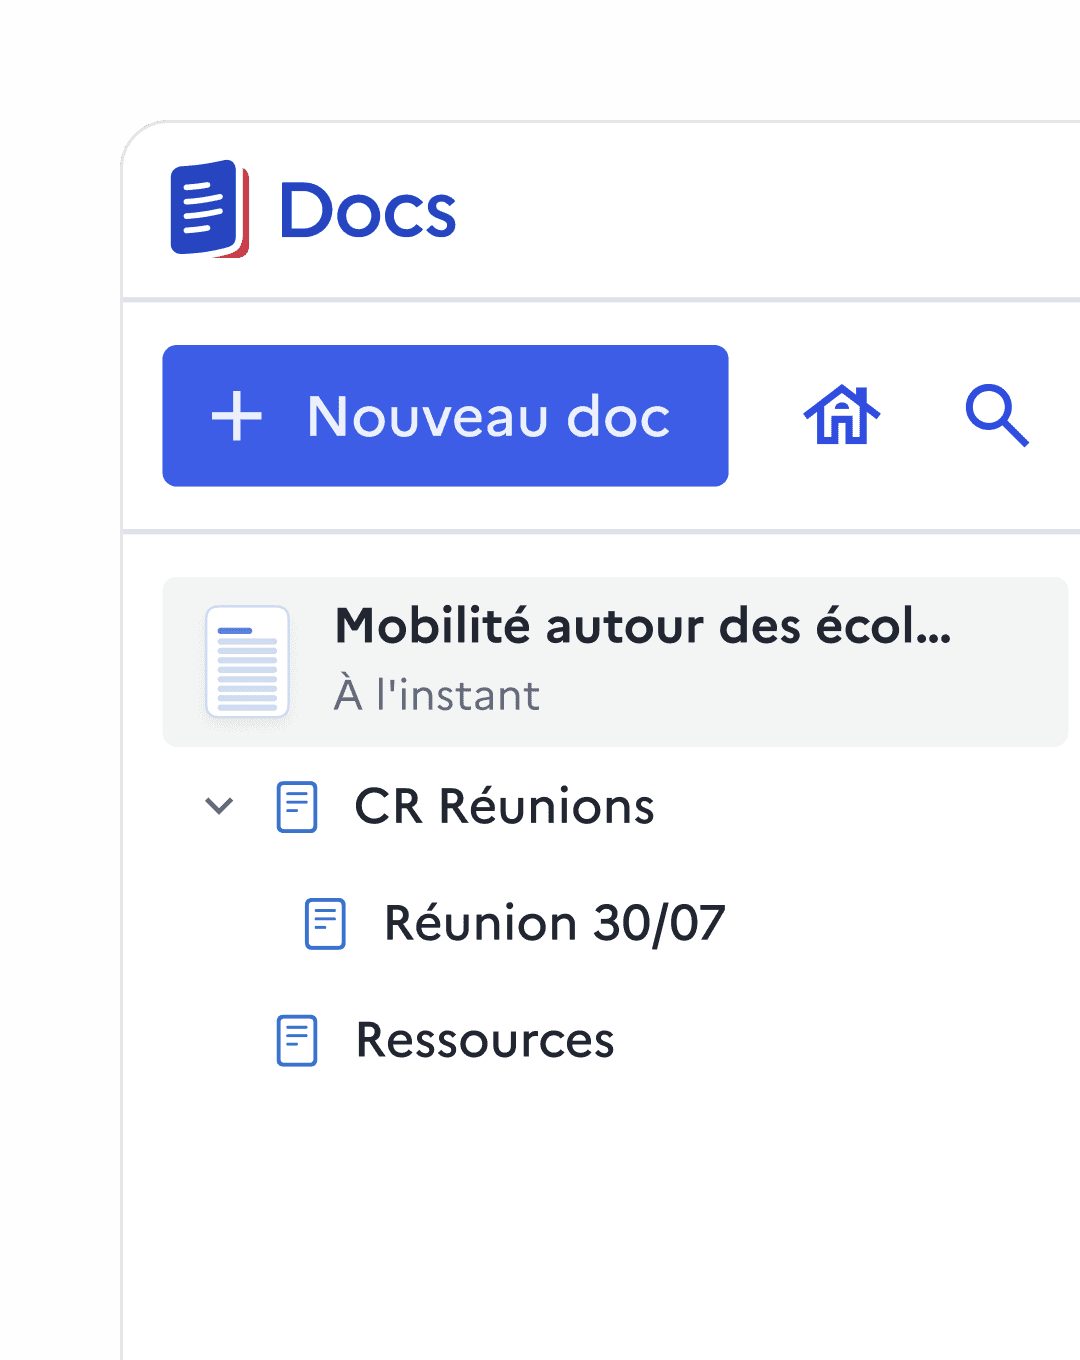This screenshot has height=1360, width=1080.
Task: Click the Réunion 30/07 document icon
Action: click(325, 923)
